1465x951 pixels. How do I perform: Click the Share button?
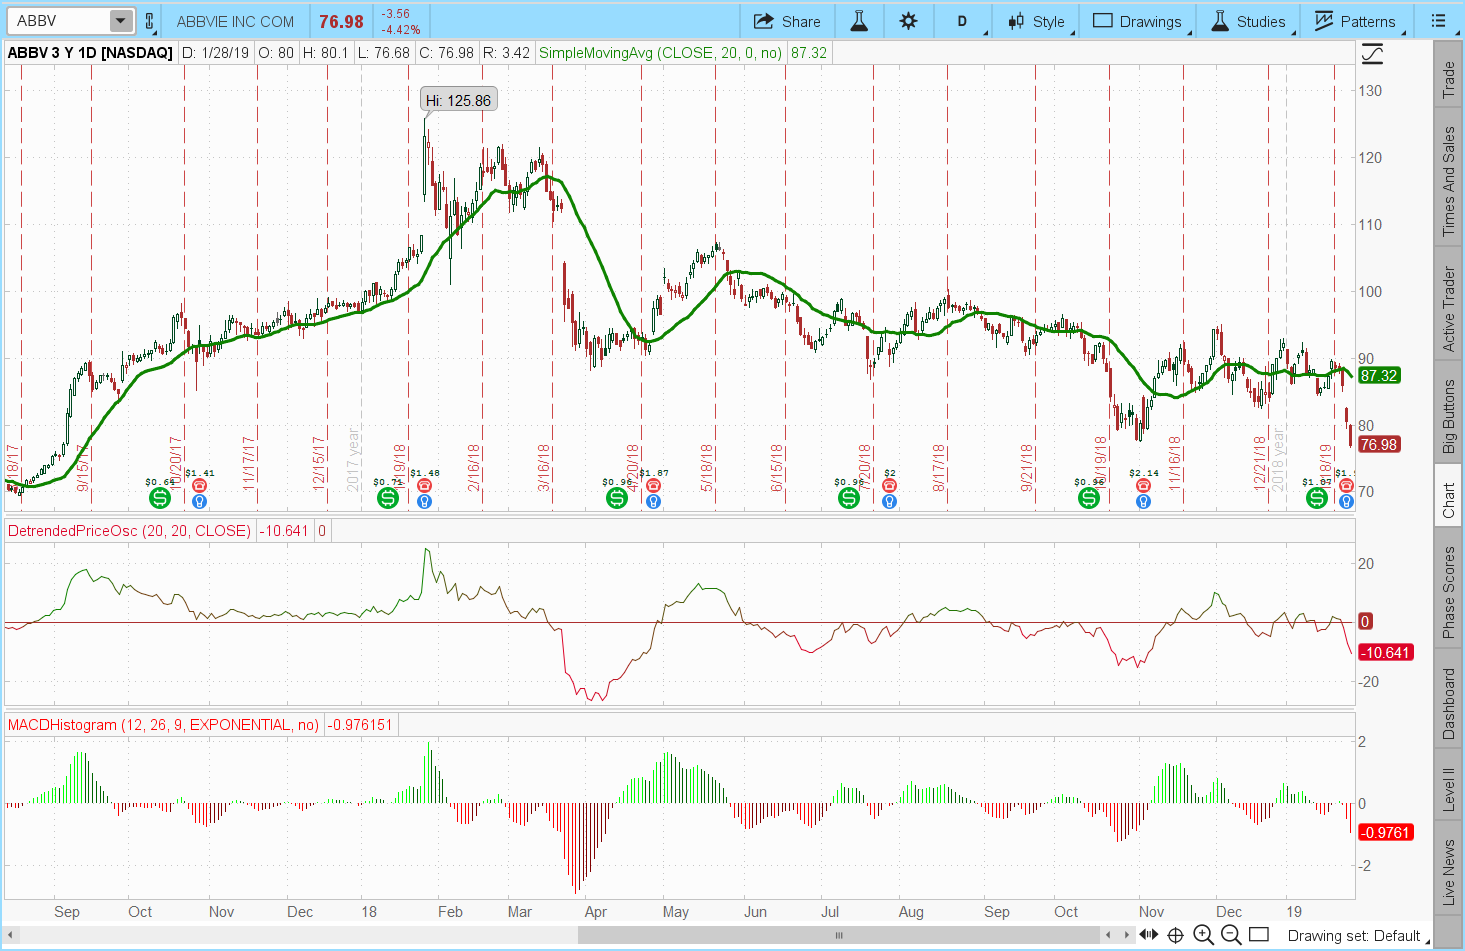tap(787, 21)
